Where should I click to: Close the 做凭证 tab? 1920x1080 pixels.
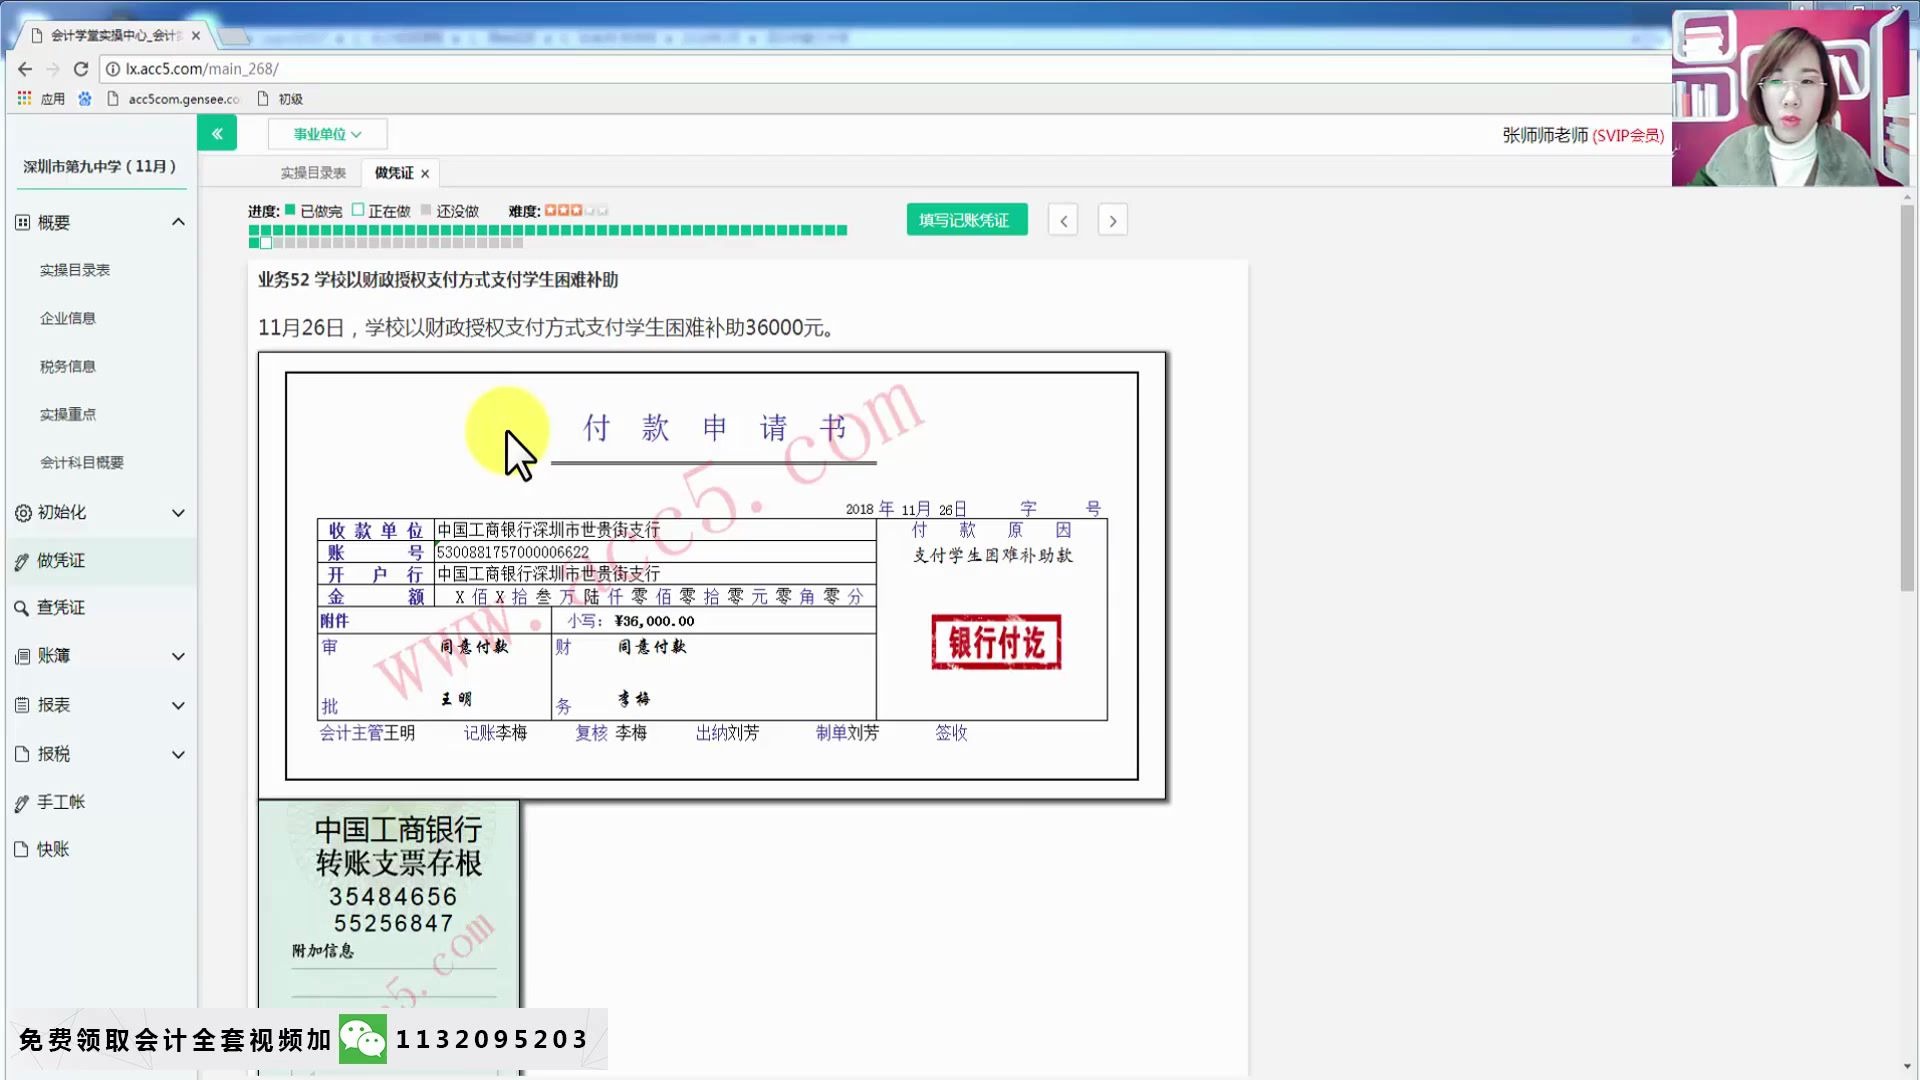pyautogui.click(x=425, y=174)
